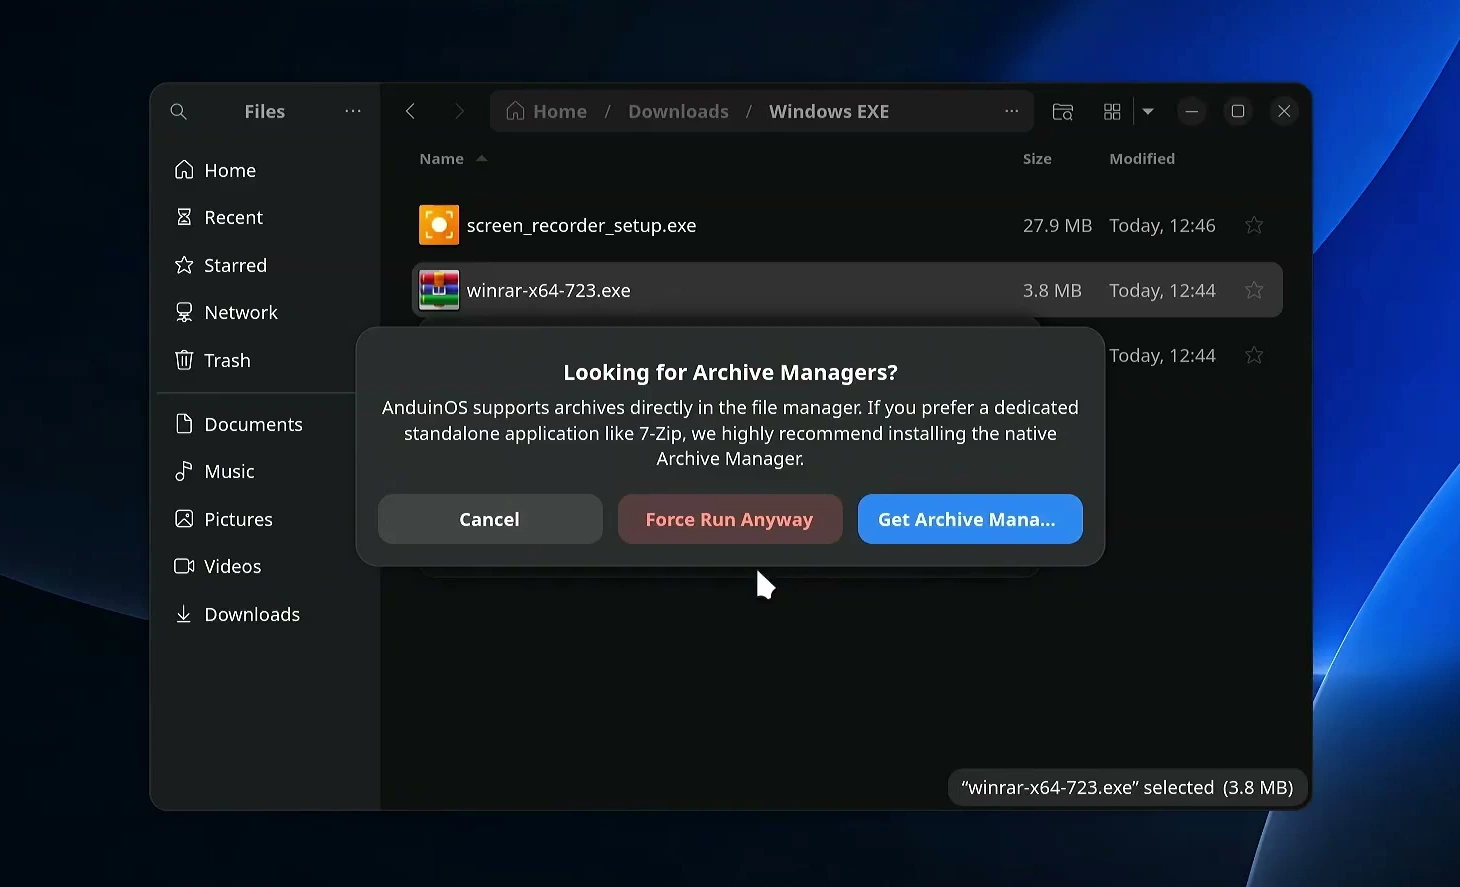Open Downloads in the sidebar
This screenshot has width=1460, height=887.
click(x=264, y=614)
